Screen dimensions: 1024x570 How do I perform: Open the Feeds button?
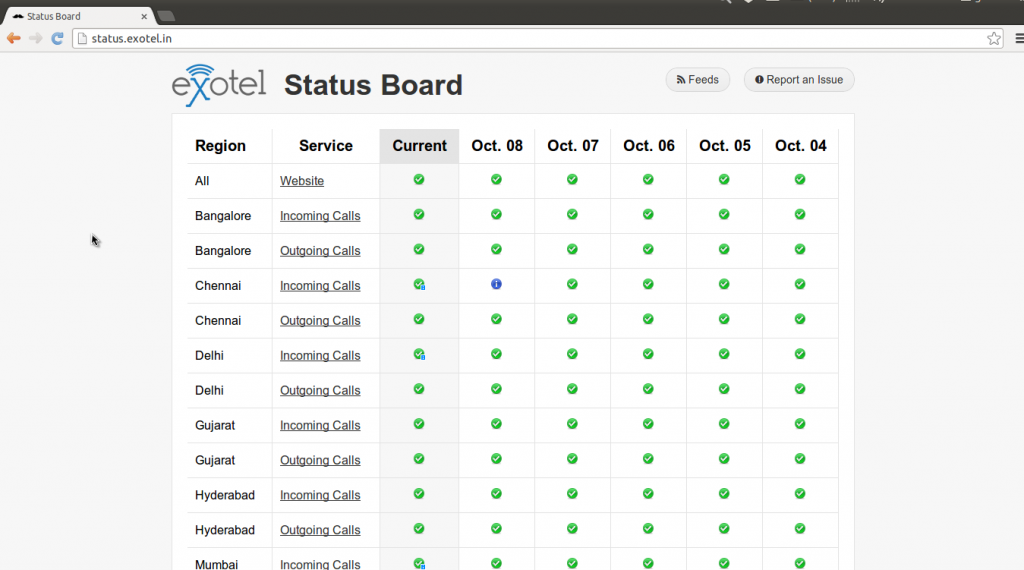coord(697,80)
